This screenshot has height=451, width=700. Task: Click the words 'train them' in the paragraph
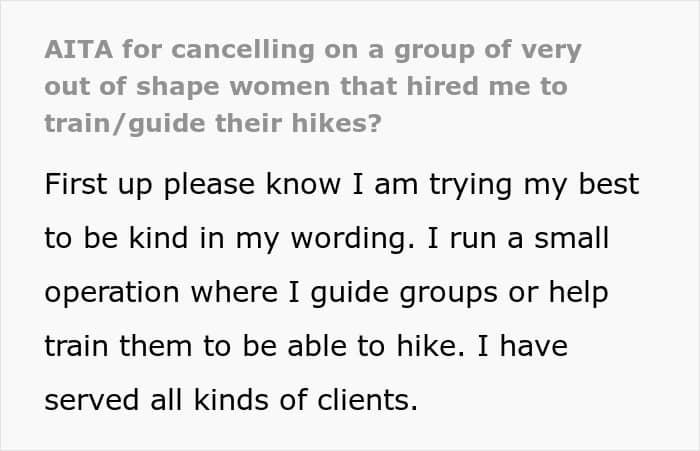coord(118,346)
